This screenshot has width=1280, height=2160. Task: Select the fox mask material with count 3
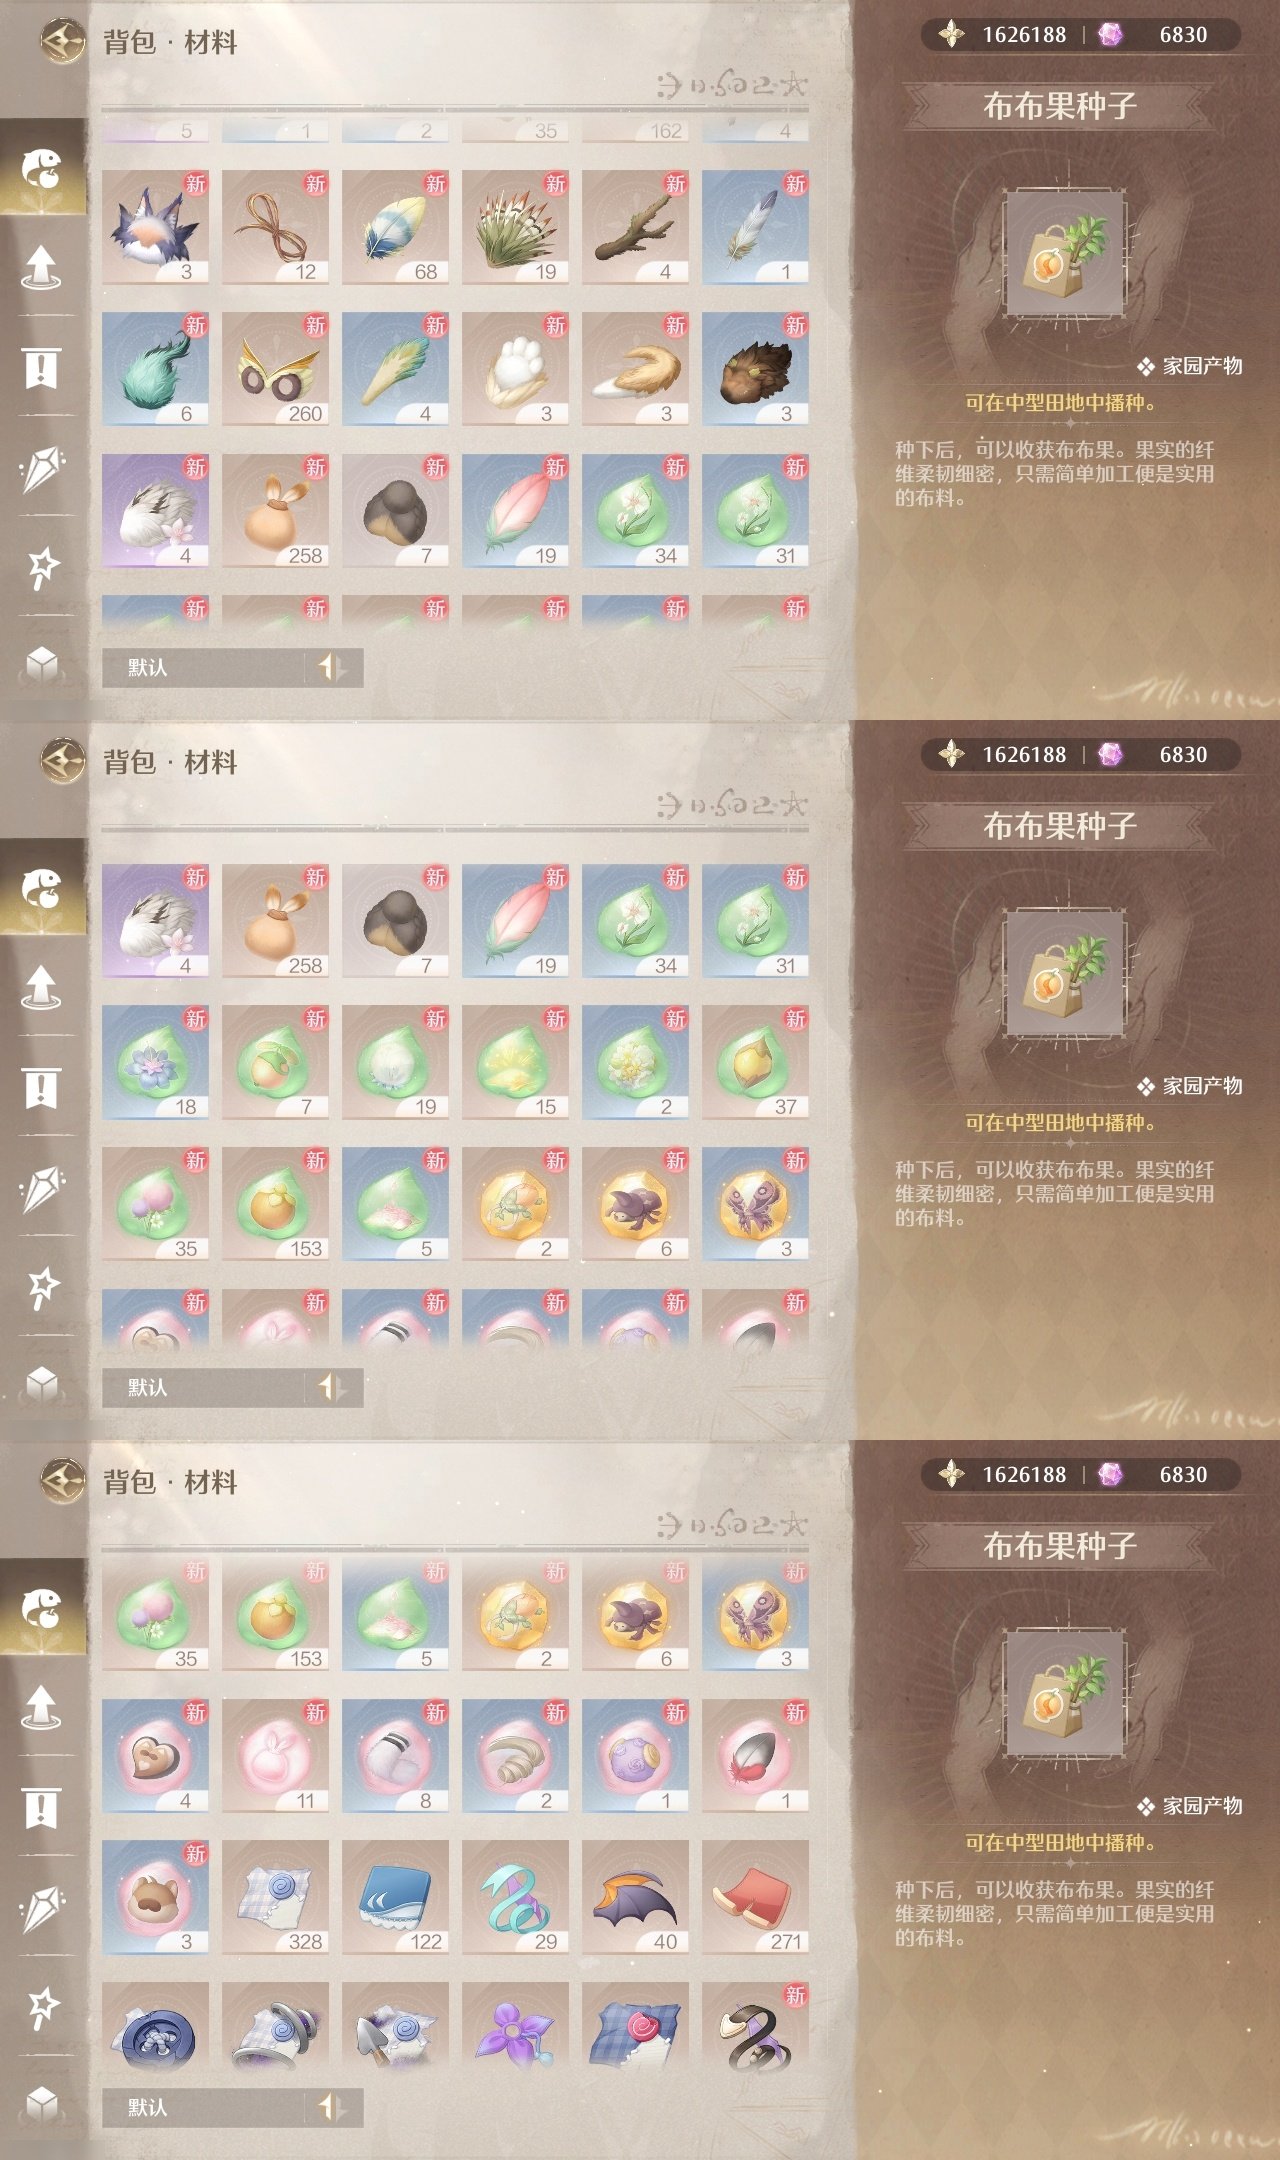155,227
